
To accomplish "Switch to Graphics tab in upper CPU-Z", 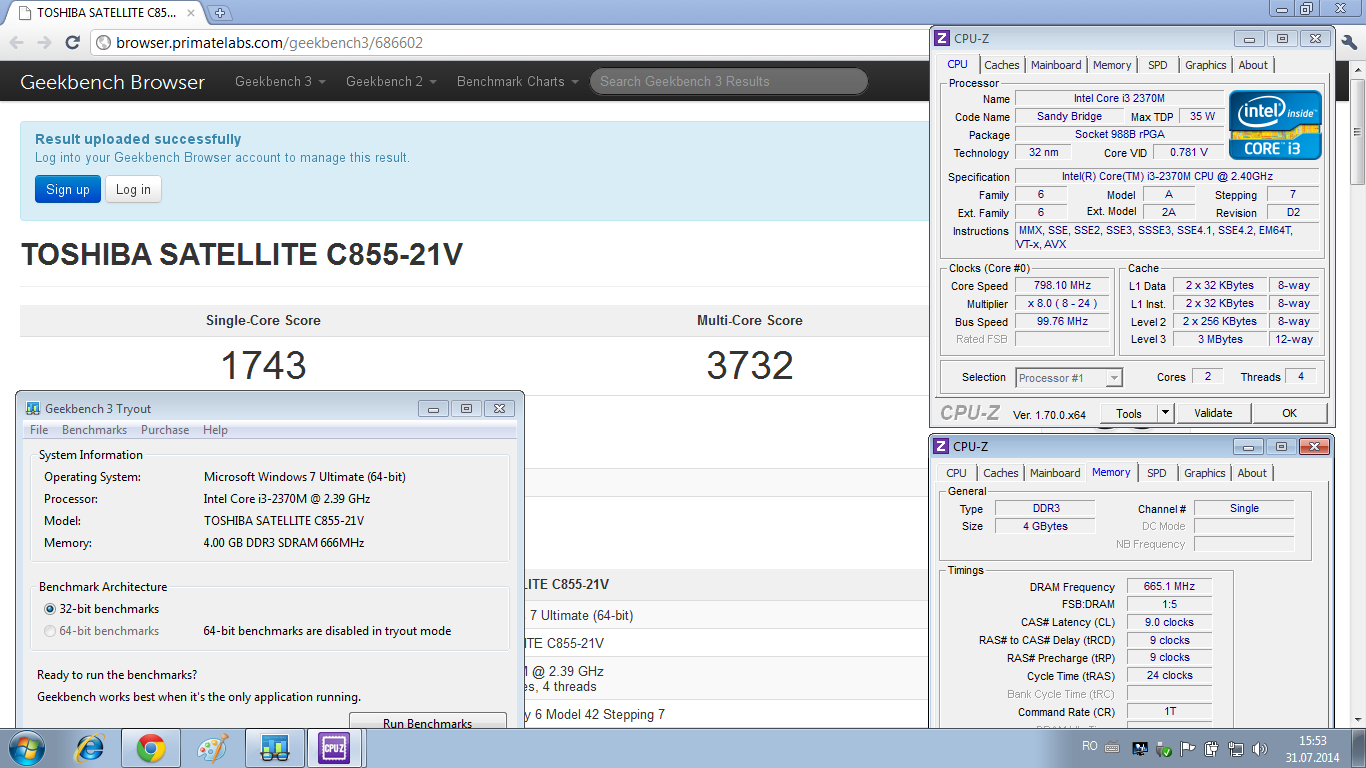I will pos(1205,65).
